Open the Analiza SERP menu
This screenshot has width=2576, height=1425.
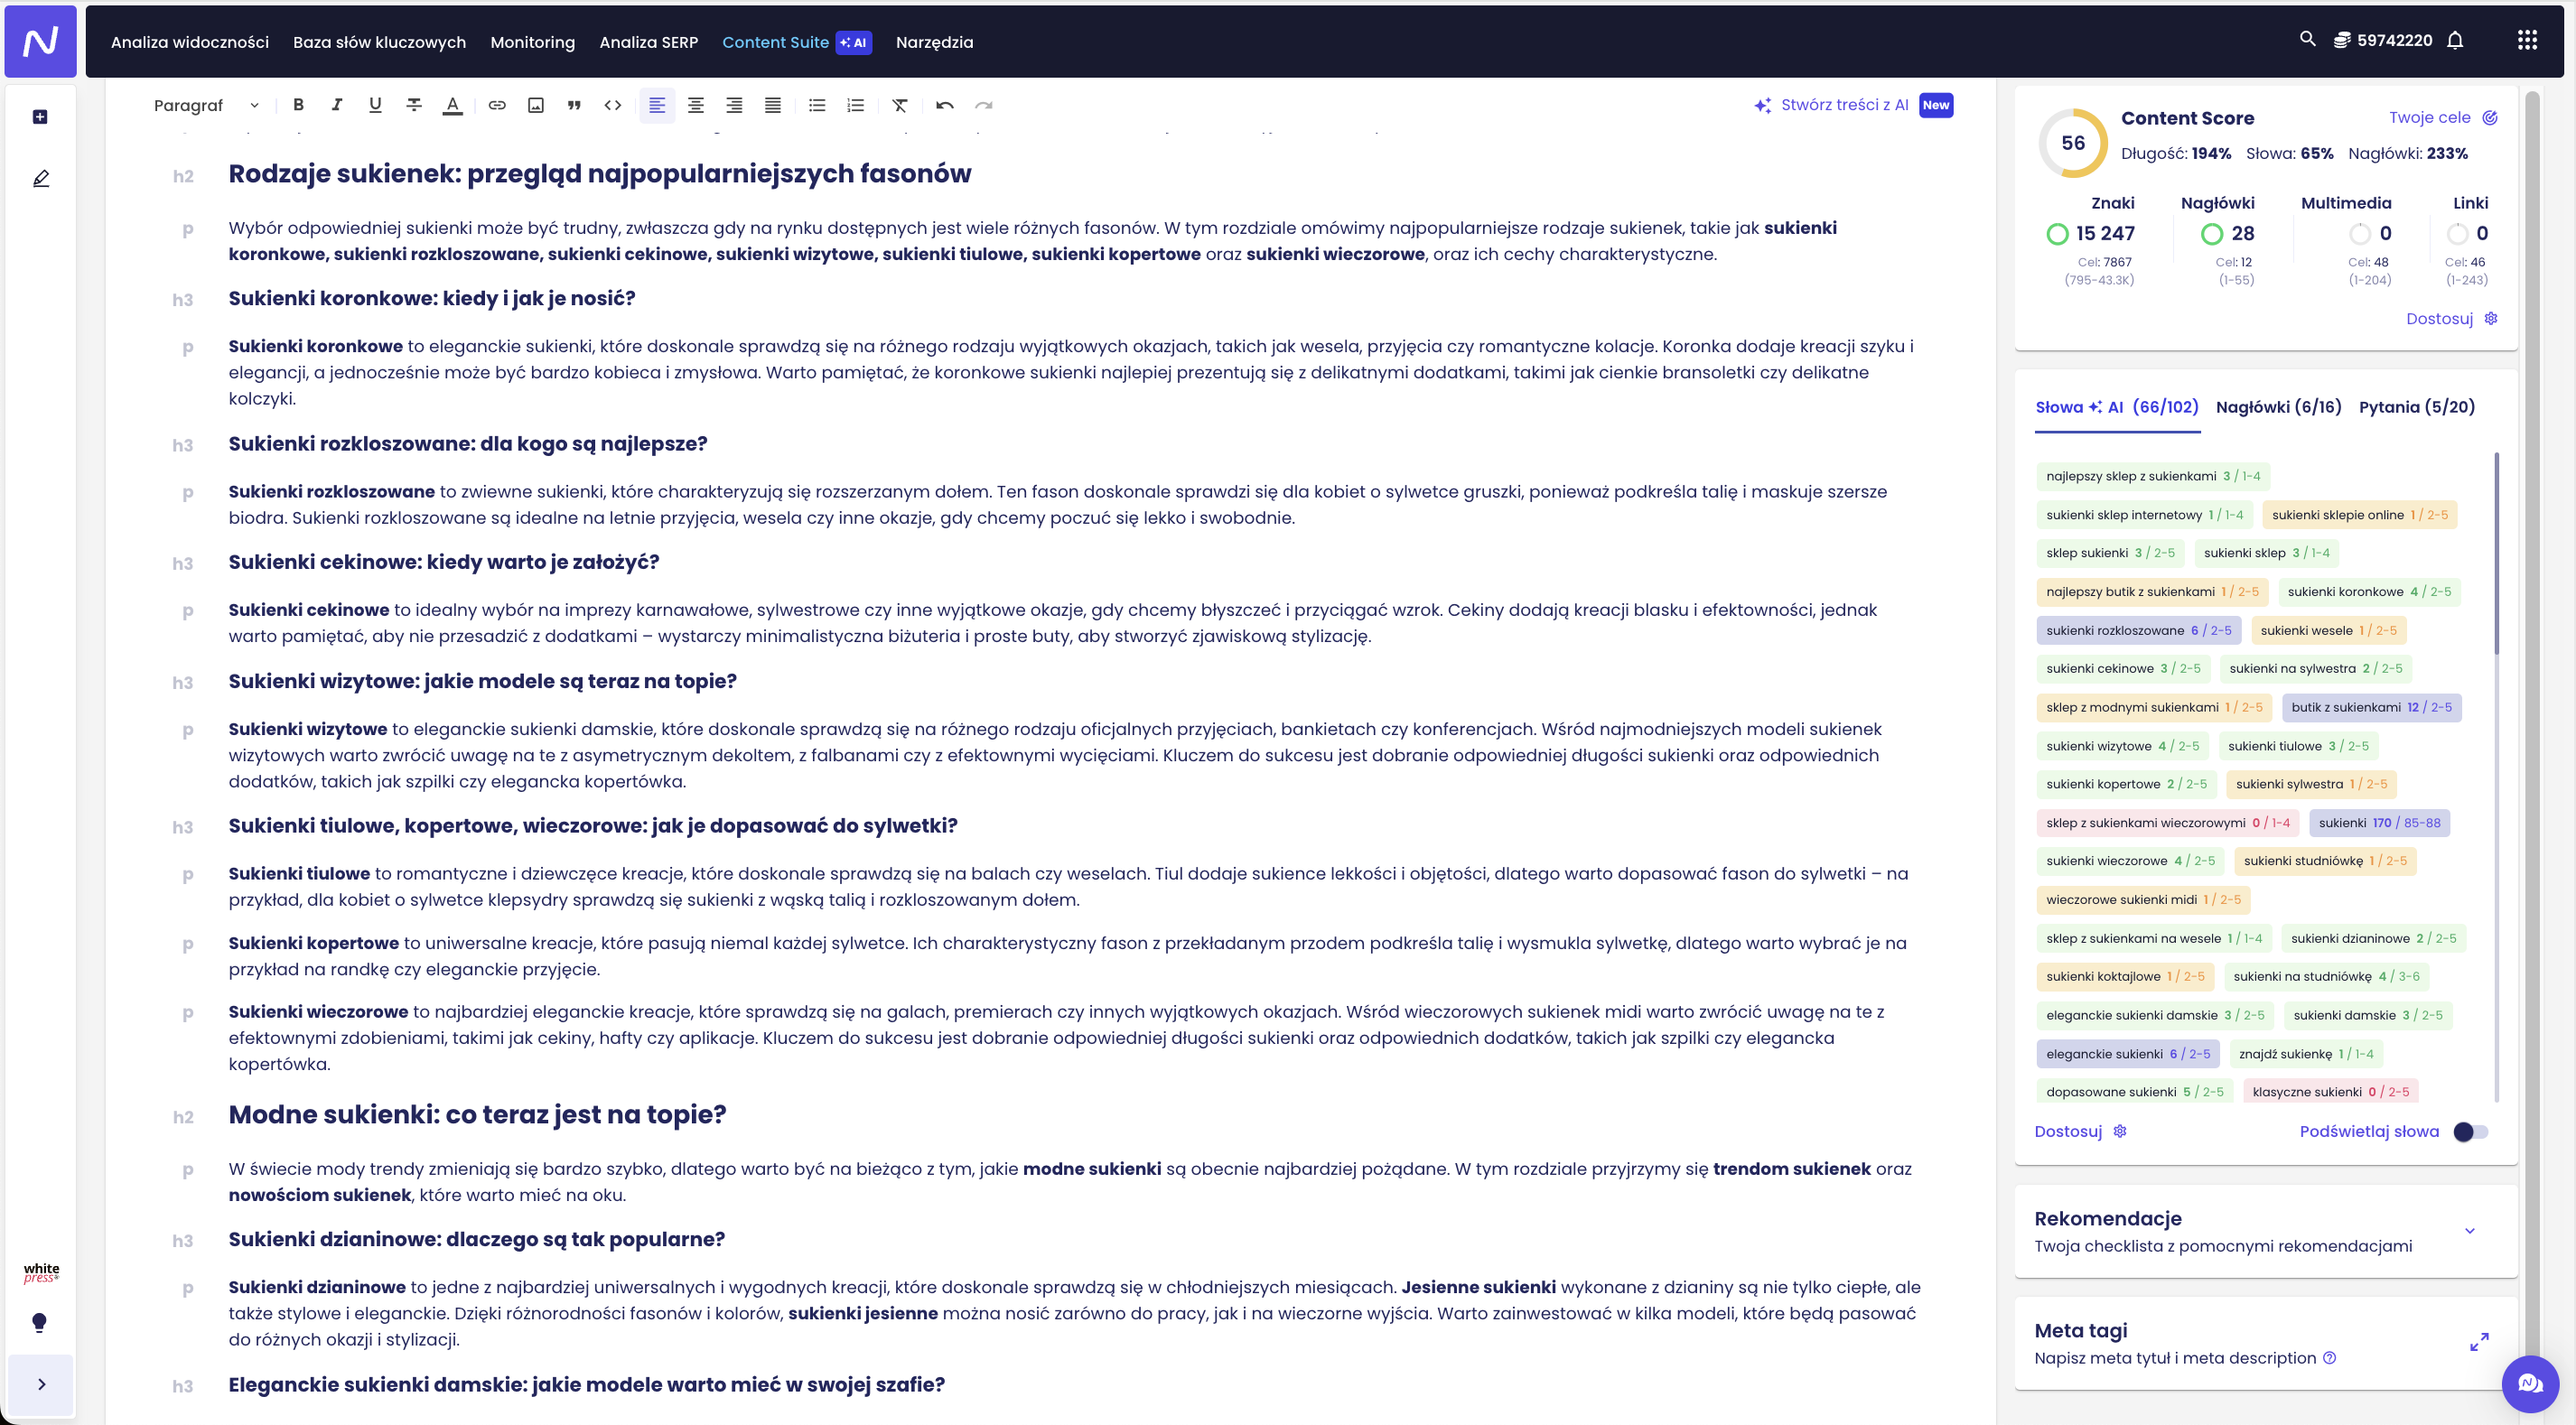(x=648, y=42)
